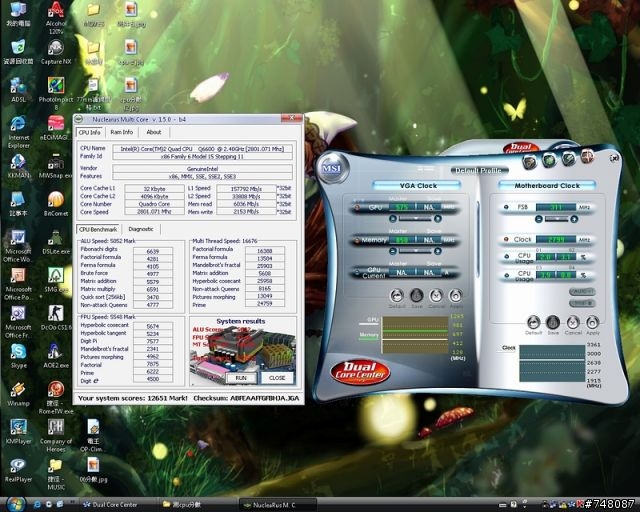This screenshot has width=640, height=512.
Task: Click the Motherboard Clock Apply icon
Action: [593, 322]
